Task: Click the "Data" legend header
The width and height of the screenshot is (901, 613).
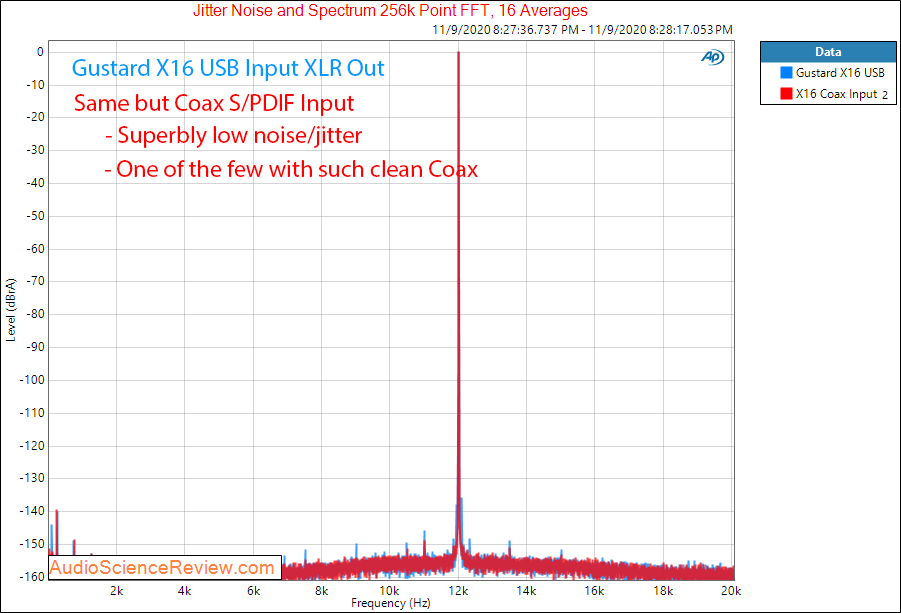Action: [x=828, y=52]
